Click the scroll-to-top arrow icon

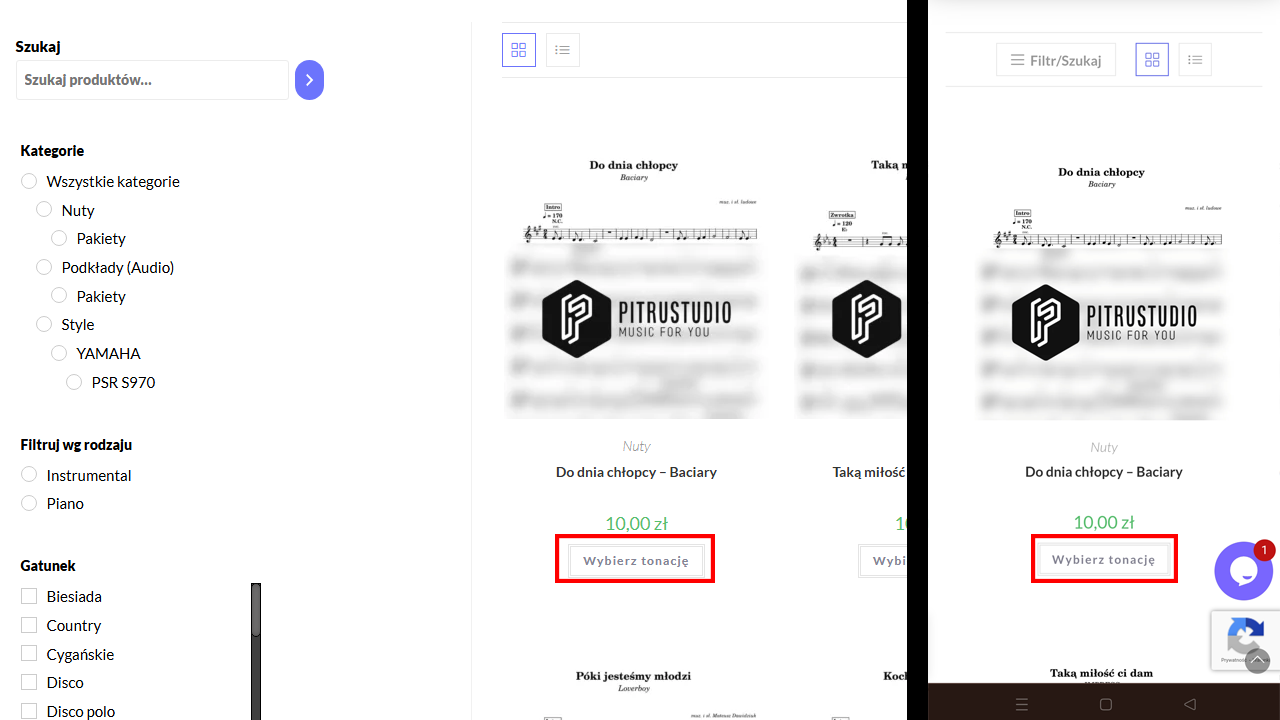pos(1258,660)
